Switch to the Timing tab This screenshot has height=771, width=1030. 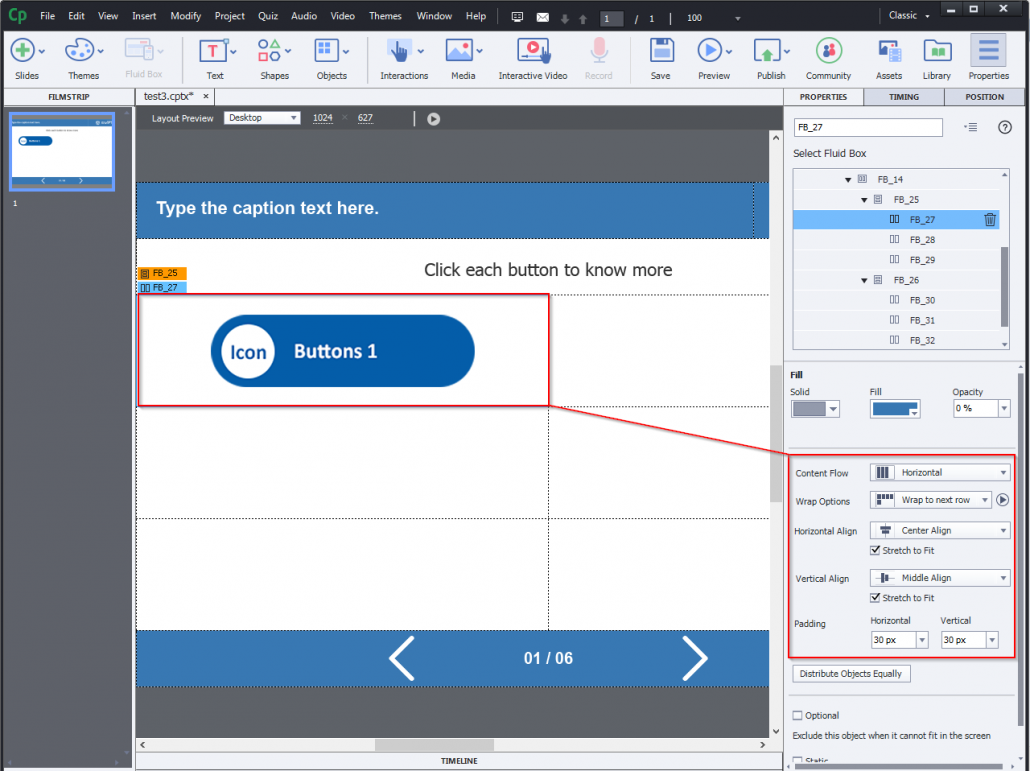(902, 97)
